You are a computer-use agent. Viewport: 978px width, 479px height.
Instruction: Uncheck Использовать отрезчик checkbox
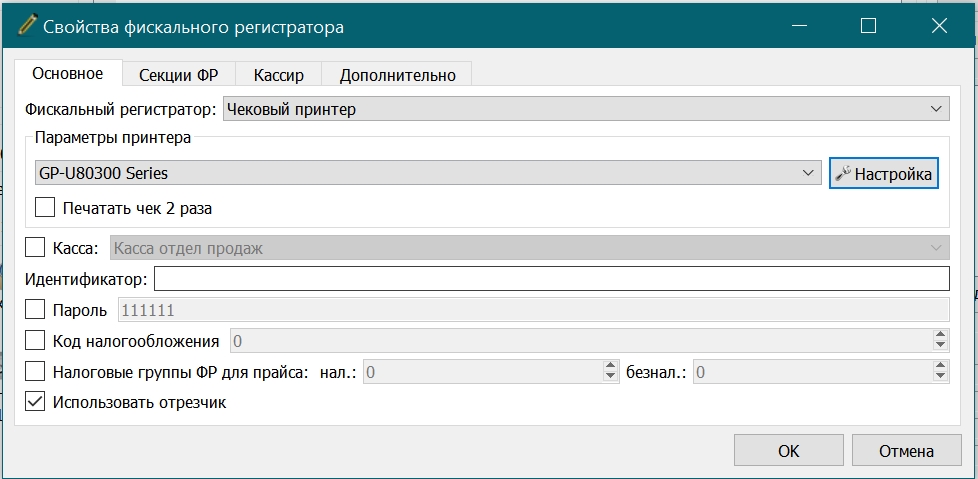pos(35,402)
